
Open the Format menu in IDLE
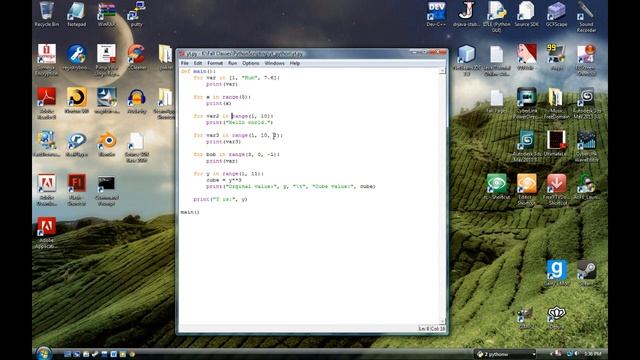point(215,63)
